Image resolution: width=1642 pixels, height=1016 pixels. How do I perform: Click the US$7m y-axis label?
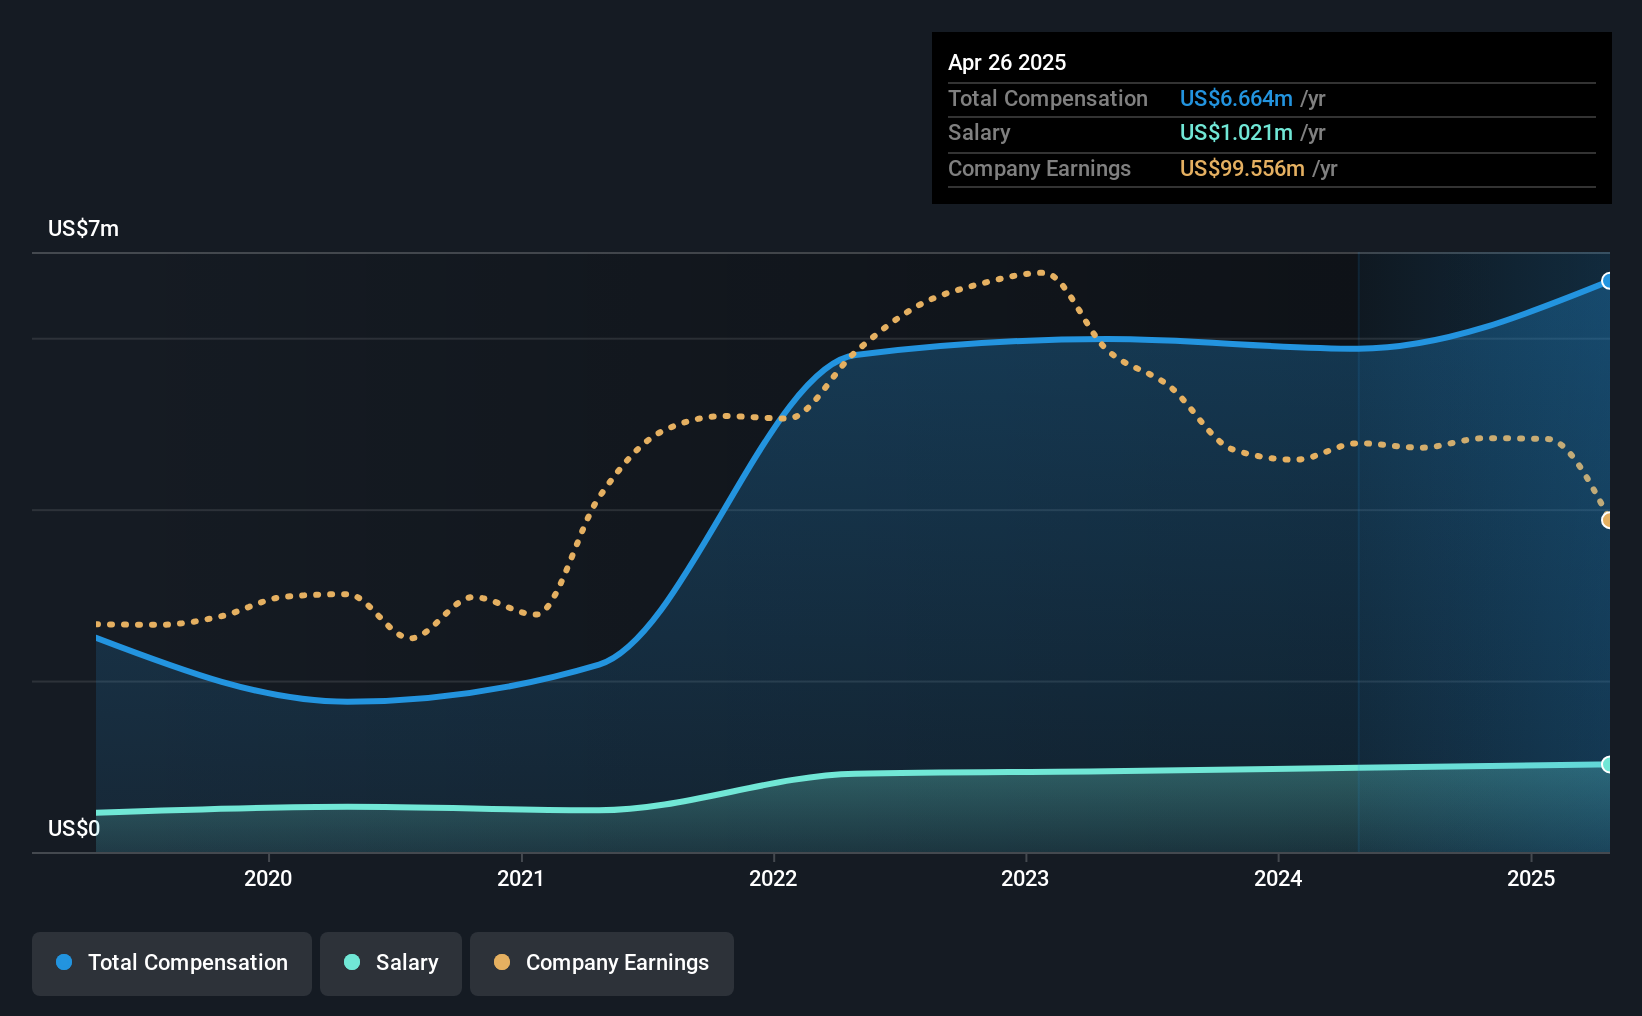point(83,229)
